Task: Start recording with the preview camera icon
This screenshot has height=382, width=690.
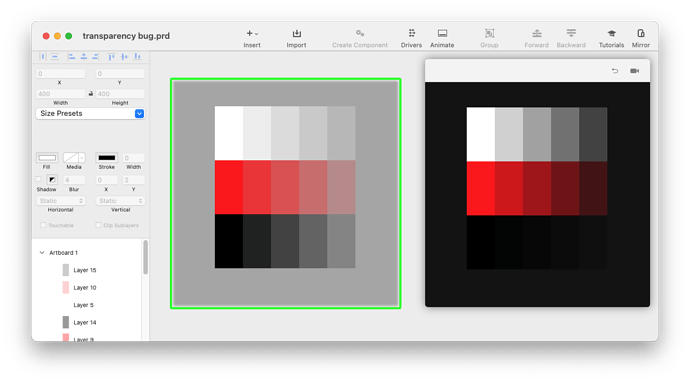Action: [635, 71]
